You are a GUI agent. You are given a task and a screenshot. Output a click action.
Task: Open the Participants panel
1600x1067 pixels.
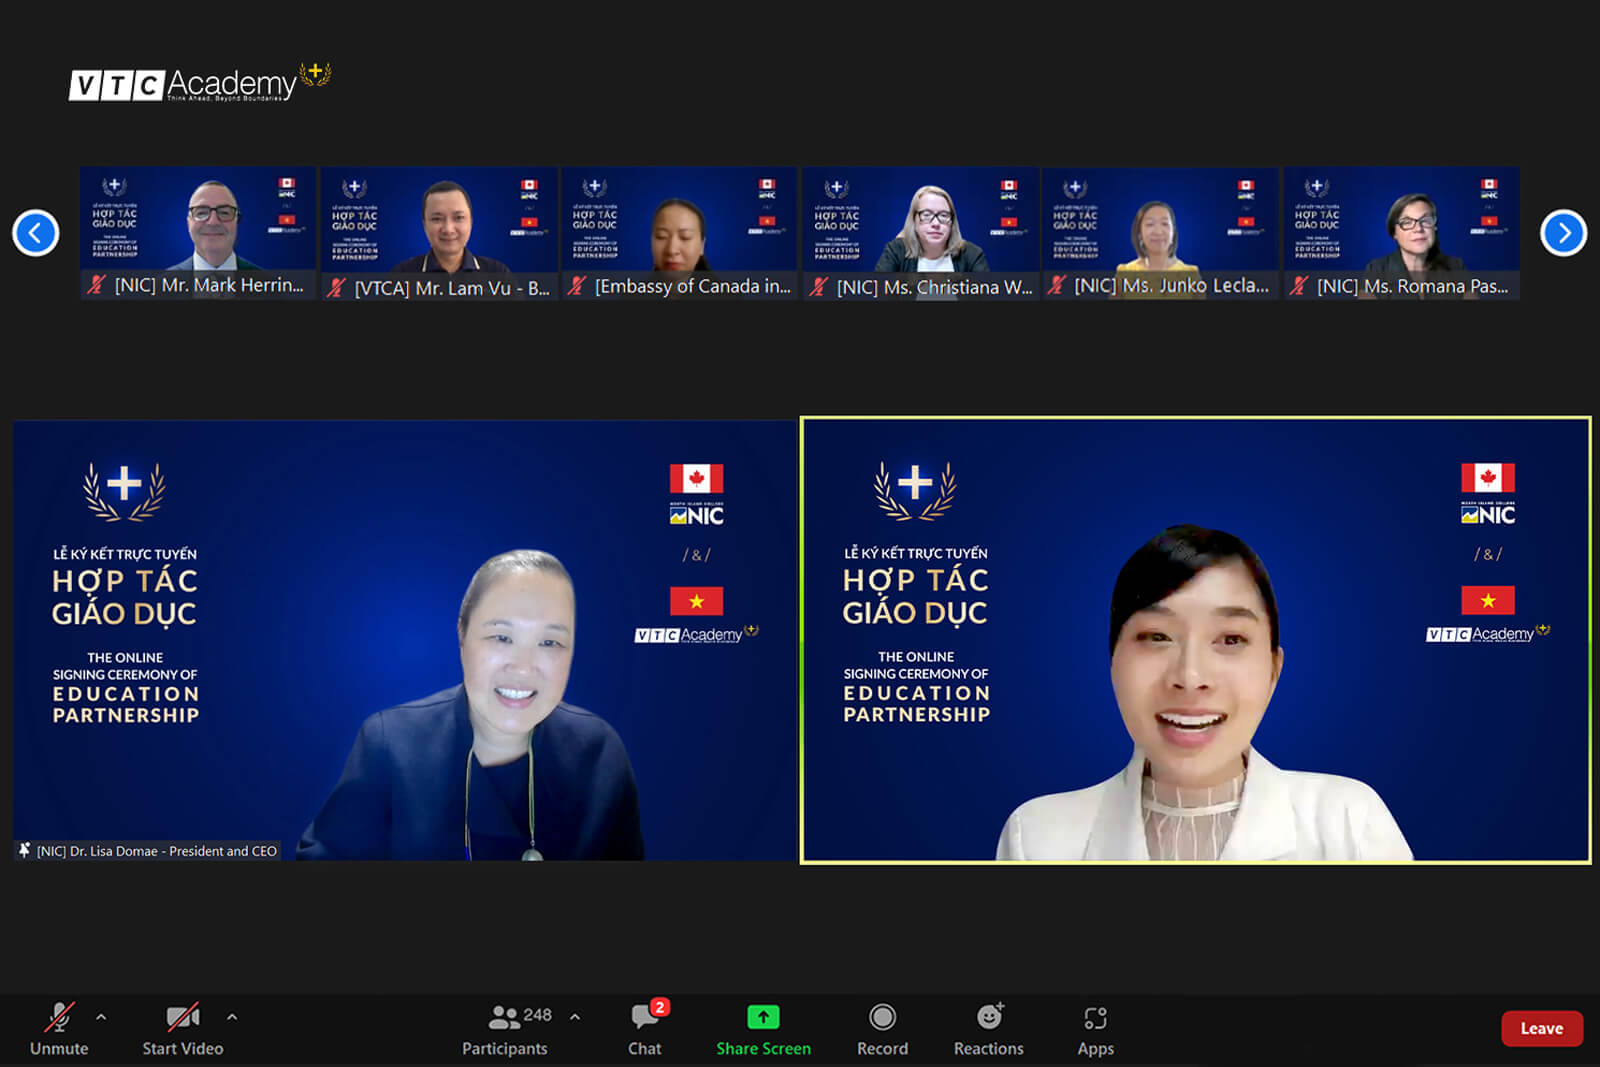[505, 1028]
